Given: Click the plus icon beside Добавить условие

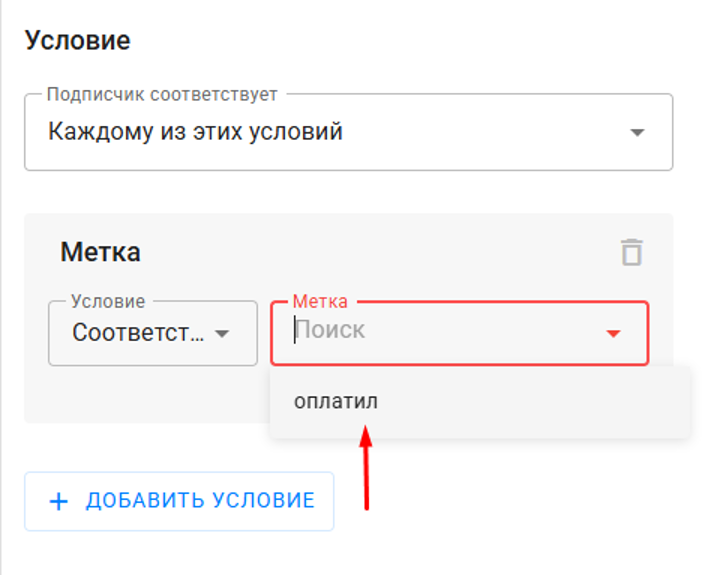Looking at the screenshot, I should (x=59, y=501).
